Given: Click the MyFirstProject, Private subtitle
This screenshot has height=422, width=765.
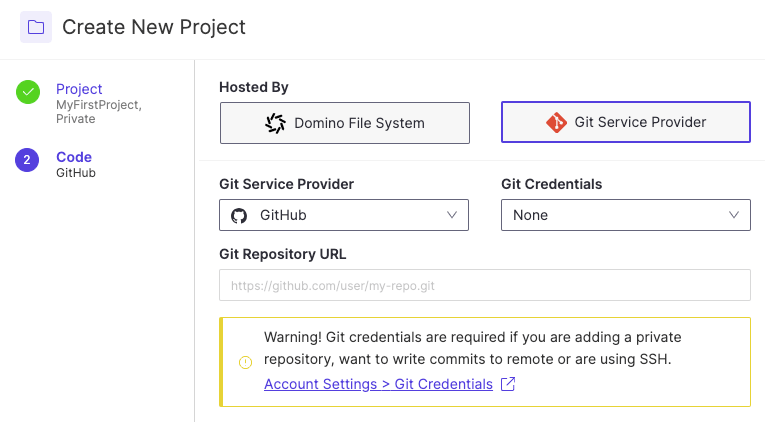Looking at the screenshot, I should (x=99, y=112).
